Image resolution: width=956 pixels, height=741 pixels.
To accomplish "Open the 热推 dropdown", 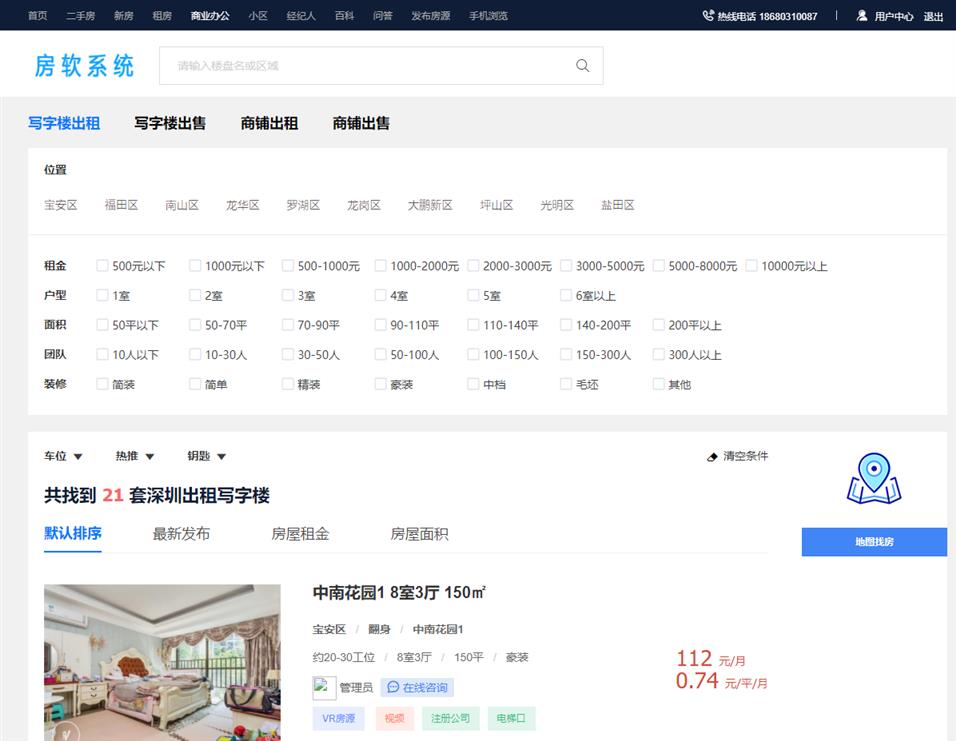I will tap(135, 456).
